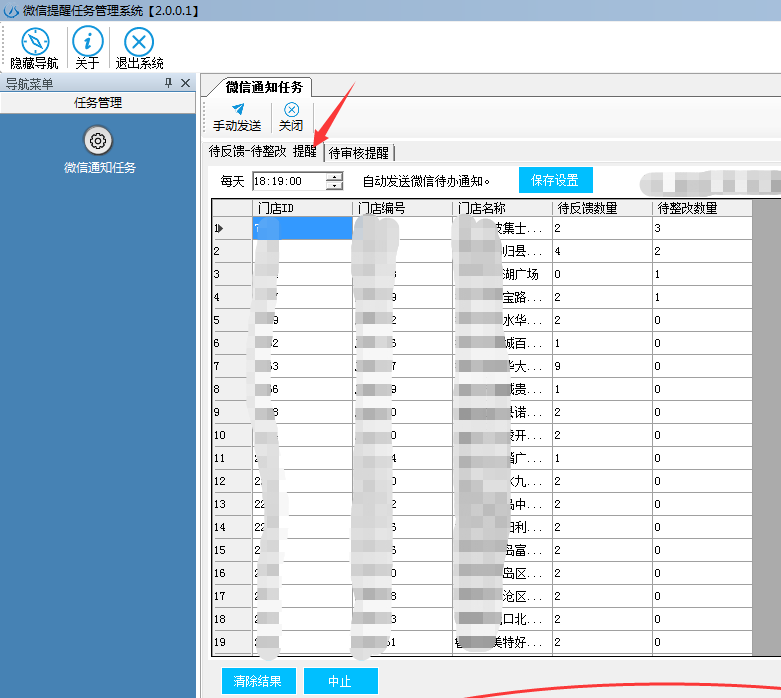
Task: Switch to the 待审核提醒 tab
Action: (x=360, y=153)
